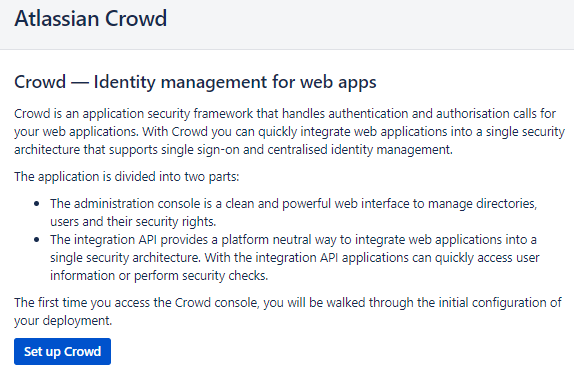Click the text perform security checks
Image resolution: width=574 pixels, height=370 pixels.
(x=201, y=276)
